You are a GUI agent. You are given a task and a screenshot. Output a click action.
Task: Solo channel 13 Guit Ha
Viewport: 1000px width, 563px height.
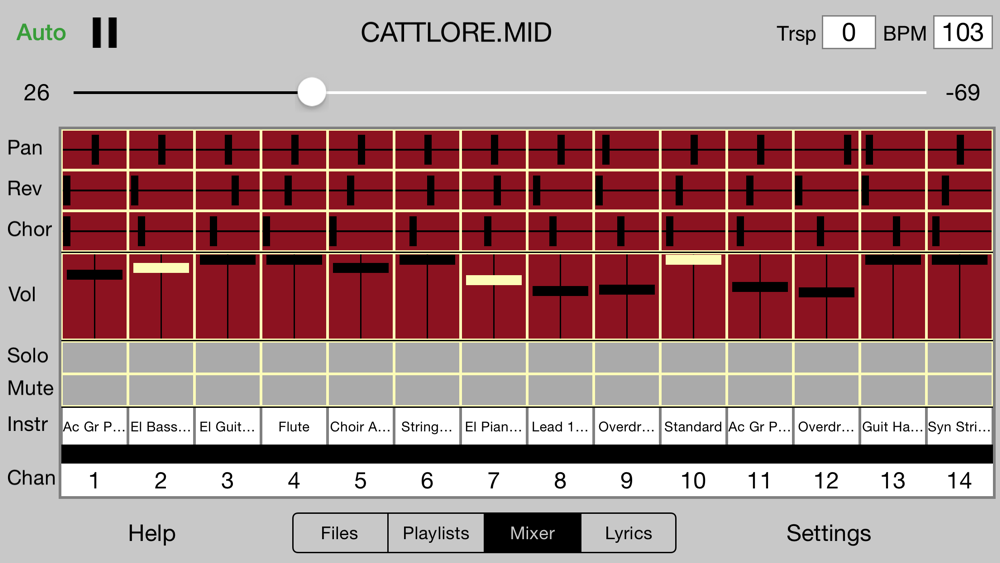893,358
